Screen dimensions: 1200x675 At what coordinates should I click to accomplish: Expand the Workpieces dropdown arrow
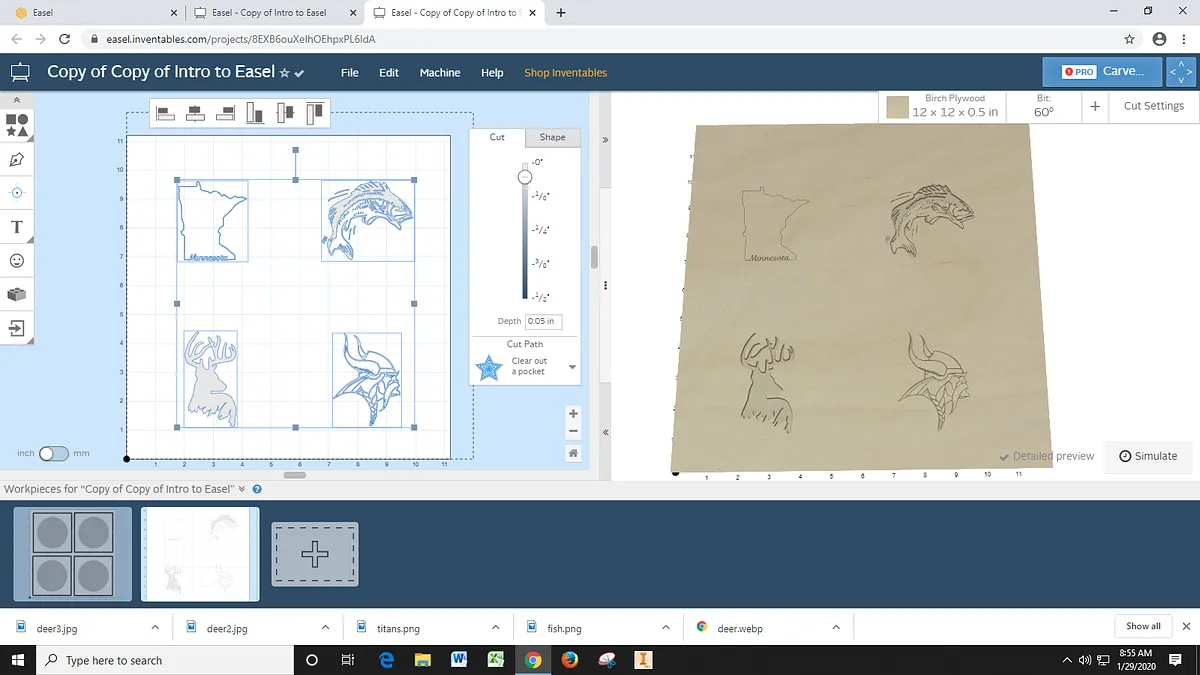tap(242, 489)
